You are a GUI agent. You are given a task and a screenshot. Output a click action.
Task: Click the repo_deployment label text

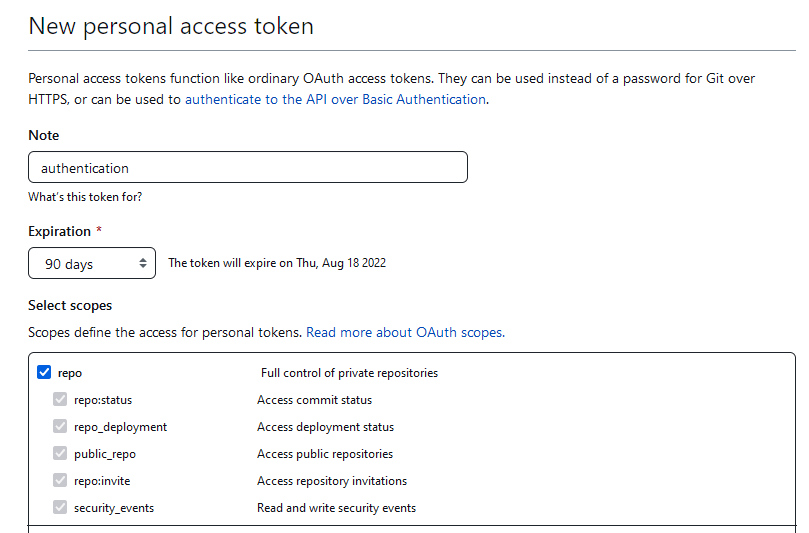120,427
